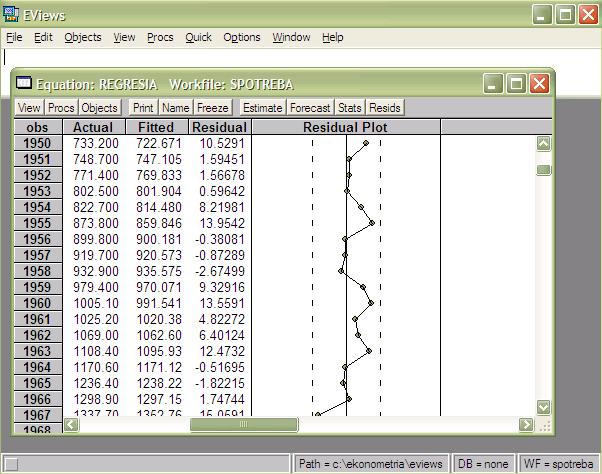Screen dimensions: 602x474
Task: Open the File menu
Action: pyautogui.click(x=14, y=37)
